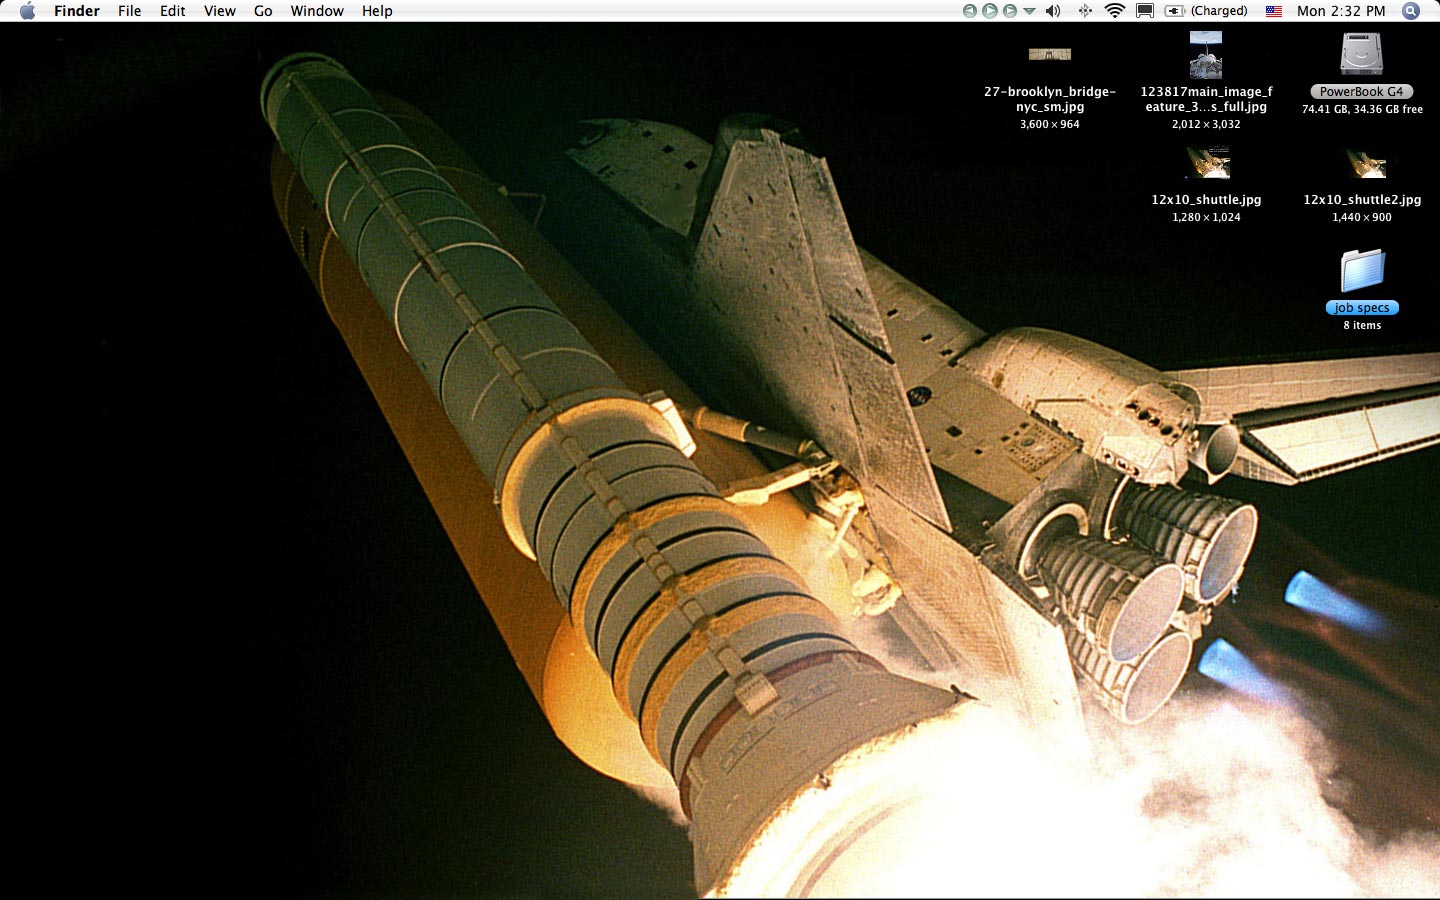Click the Displays icon in menu bar
The image size is (1440, 900).
pos(1145,11)
